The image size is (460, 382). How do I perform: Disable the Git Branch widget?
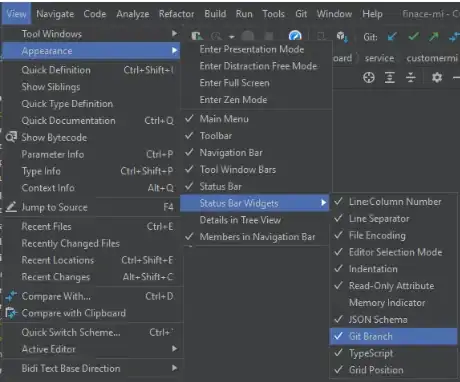(393, 336)
